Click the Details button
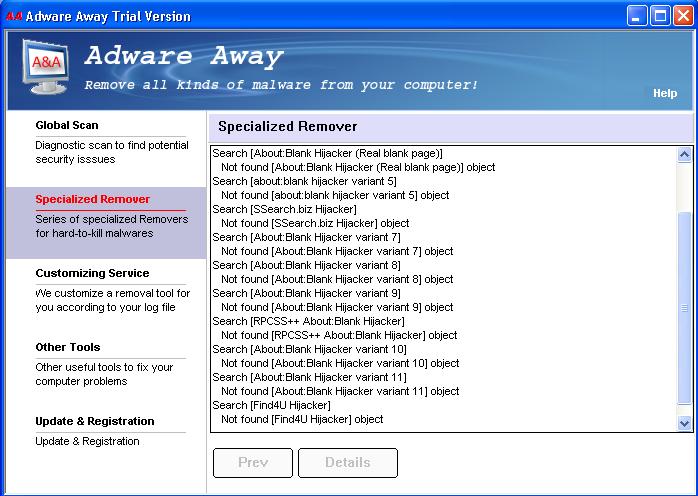The image size is (698, 496). pyautogui.click(x=348, y=463)
